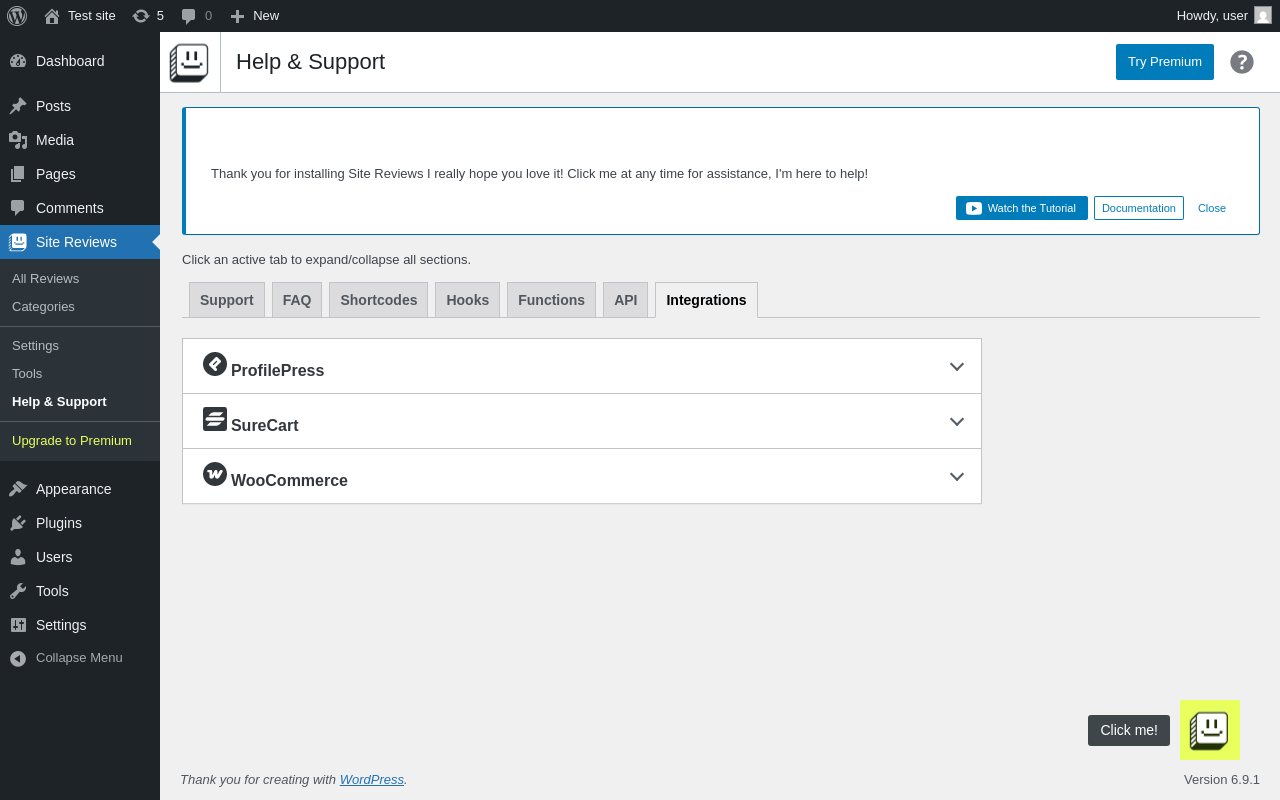
Task: Select the Hooks tab
Action: 467,300
